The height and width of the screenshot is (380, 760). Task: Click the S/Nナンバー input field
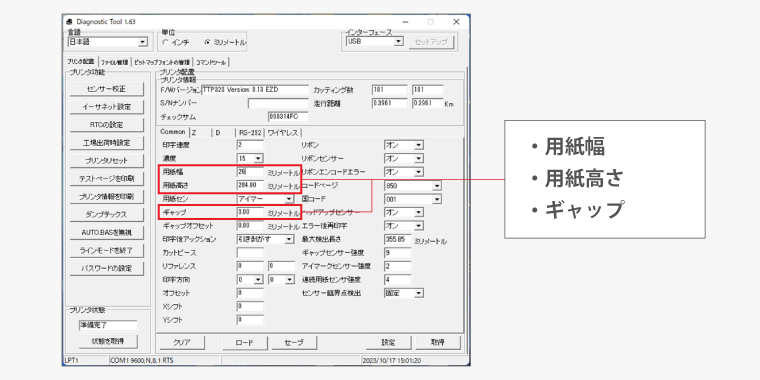(x=278, y=103)
